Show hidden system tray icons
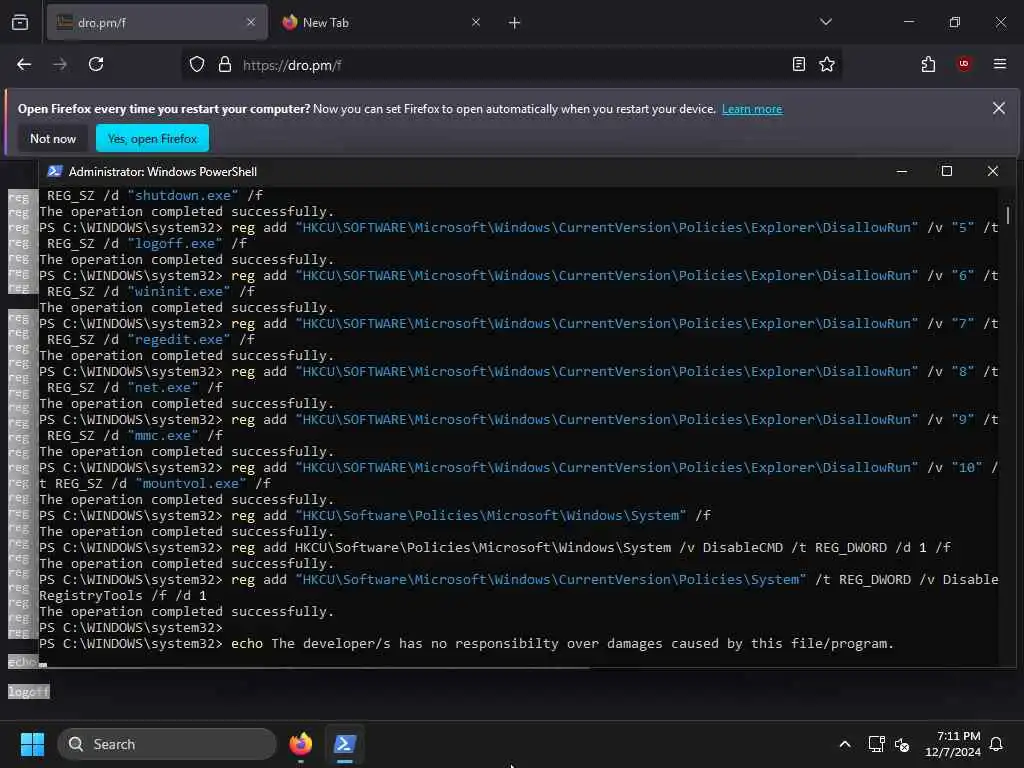Image resolution: width=1024 pixels, height=768 pixels. point(844,744)
